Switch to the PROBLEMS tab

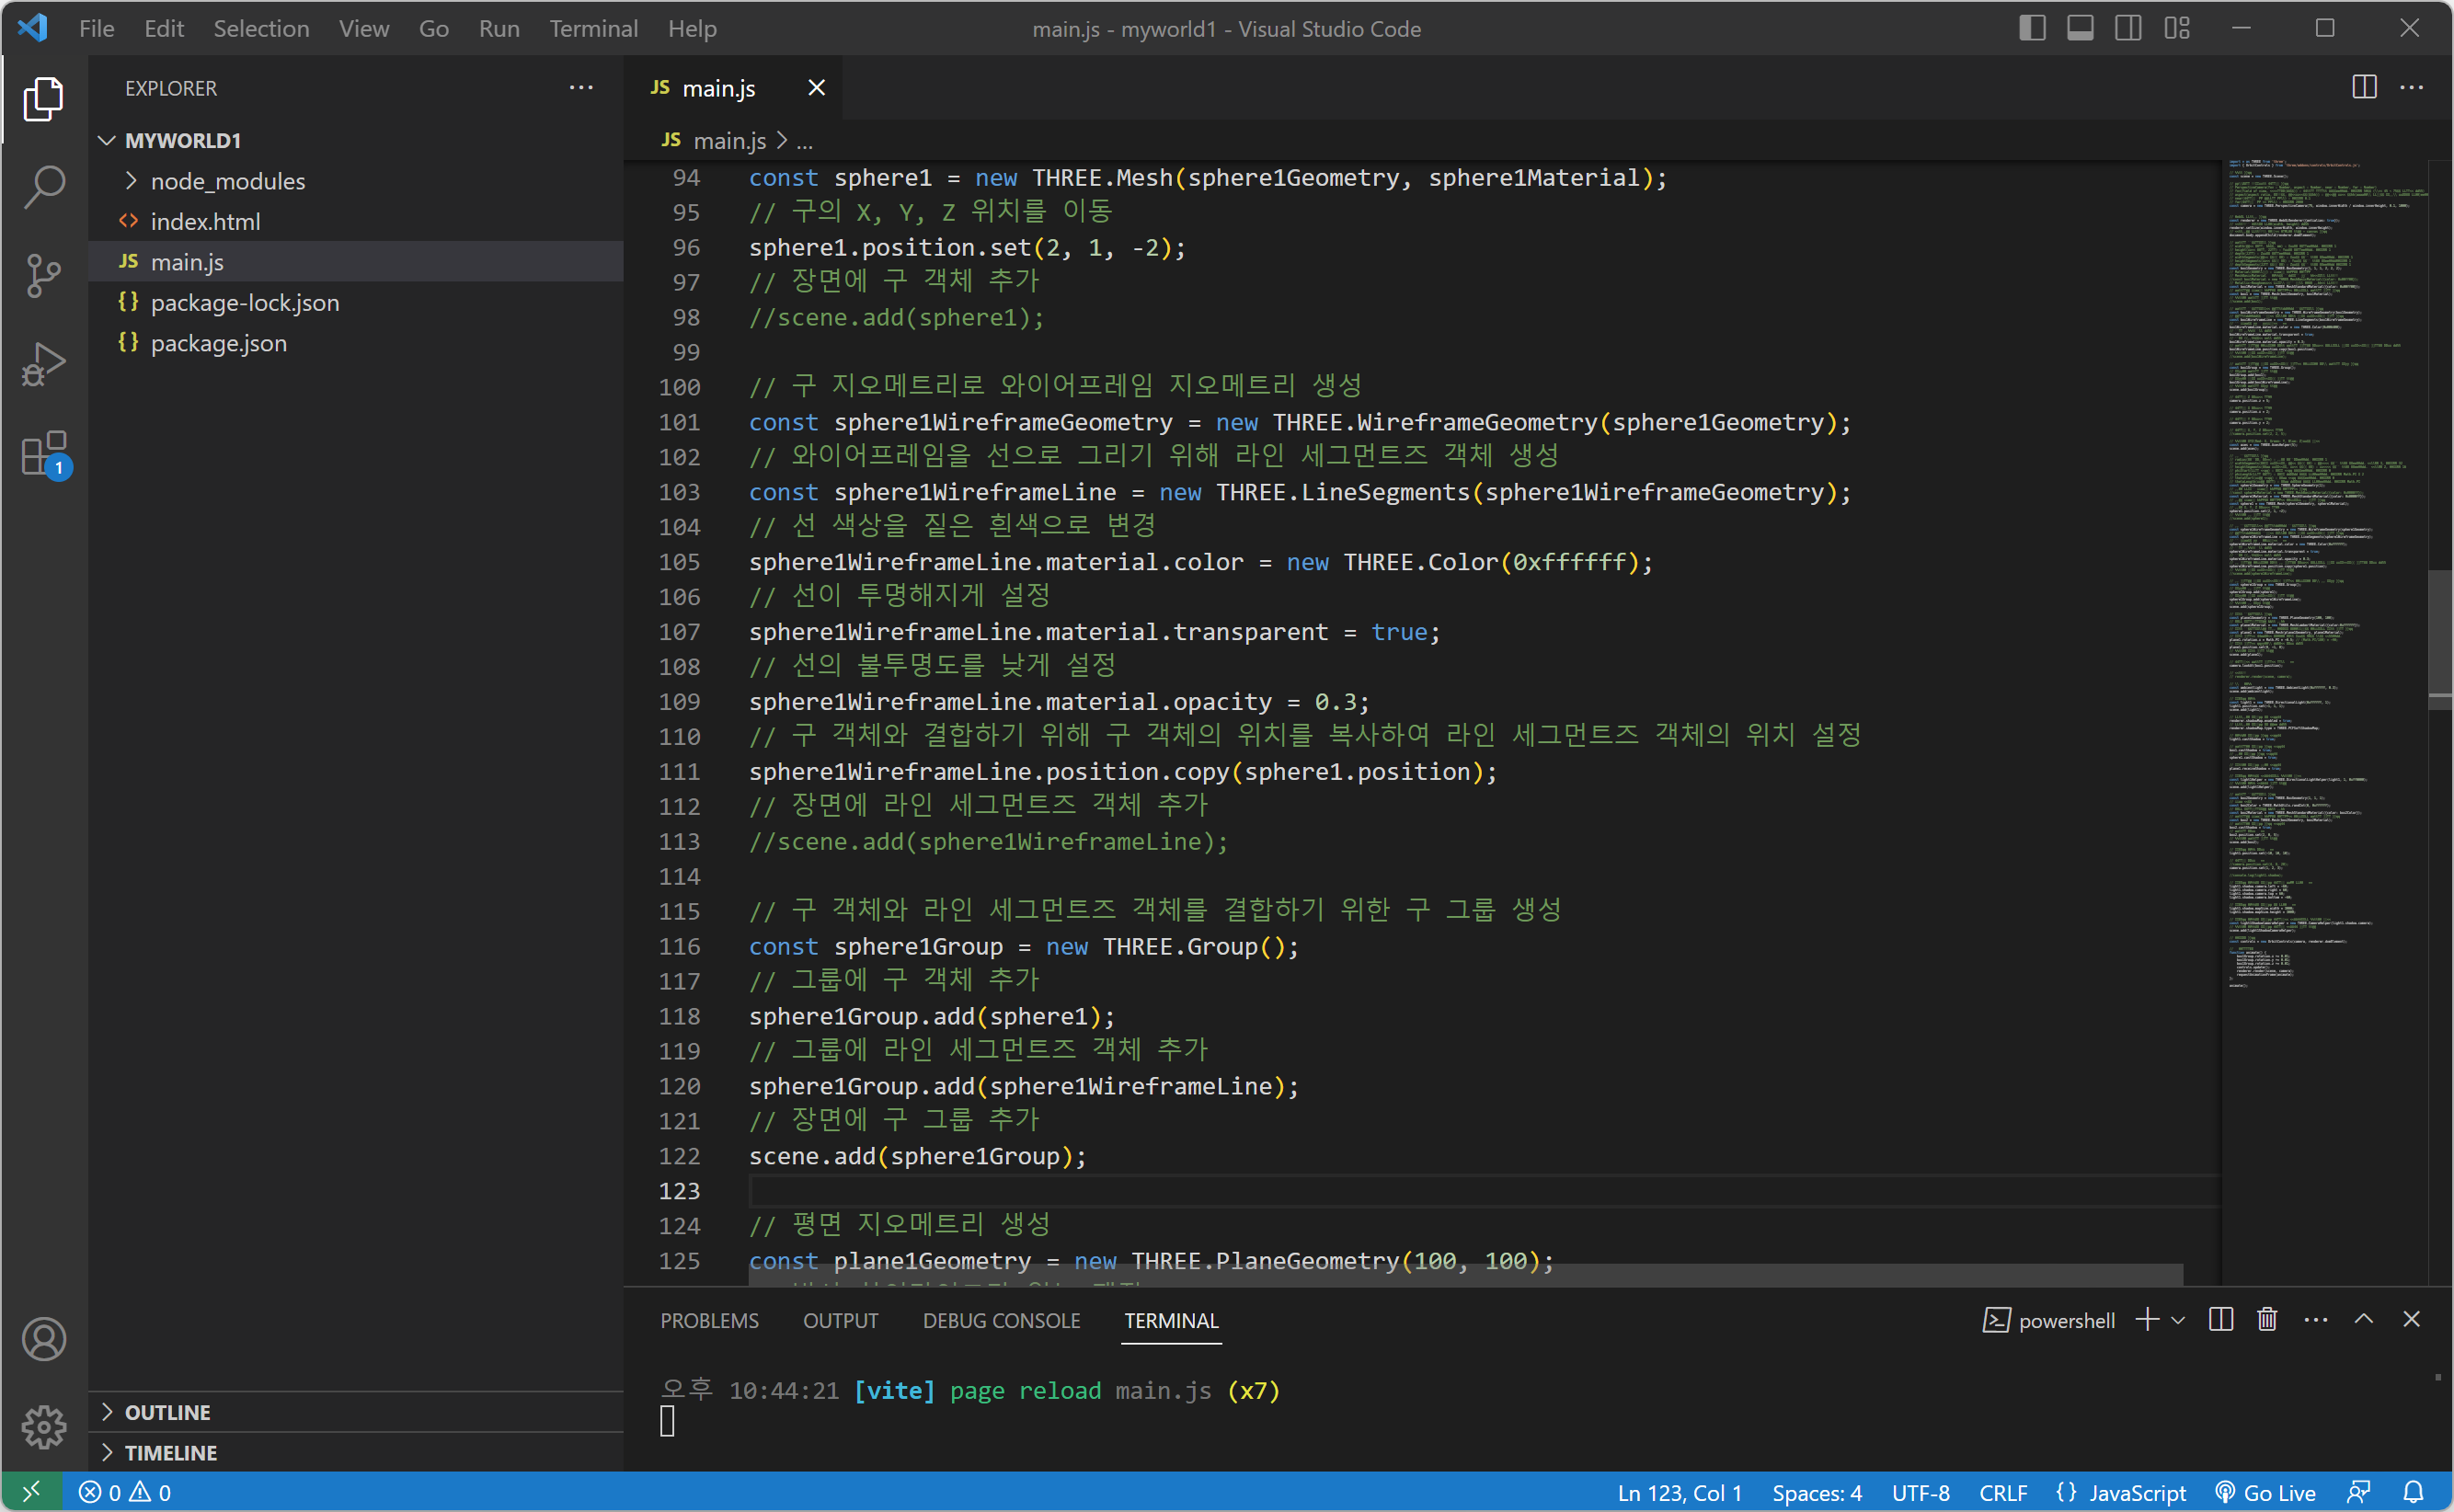tap(709, 1320)
